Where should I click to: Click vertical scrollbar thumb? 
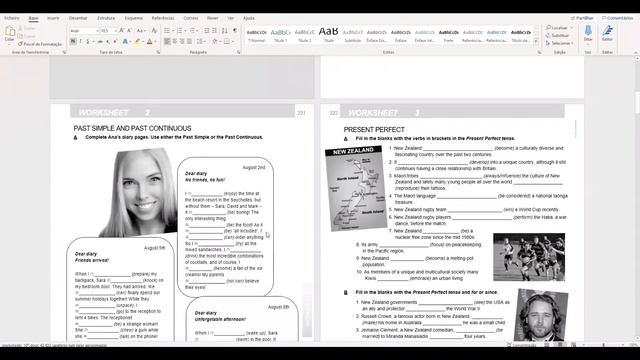tap(637, 102)
